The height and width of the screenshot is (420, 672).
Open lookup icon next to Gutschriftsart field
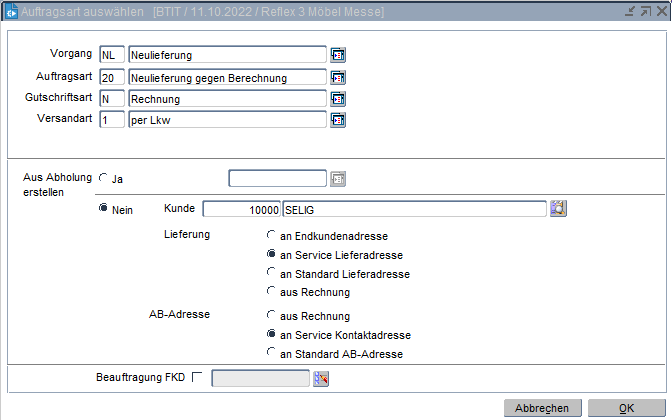pos(338,98)
